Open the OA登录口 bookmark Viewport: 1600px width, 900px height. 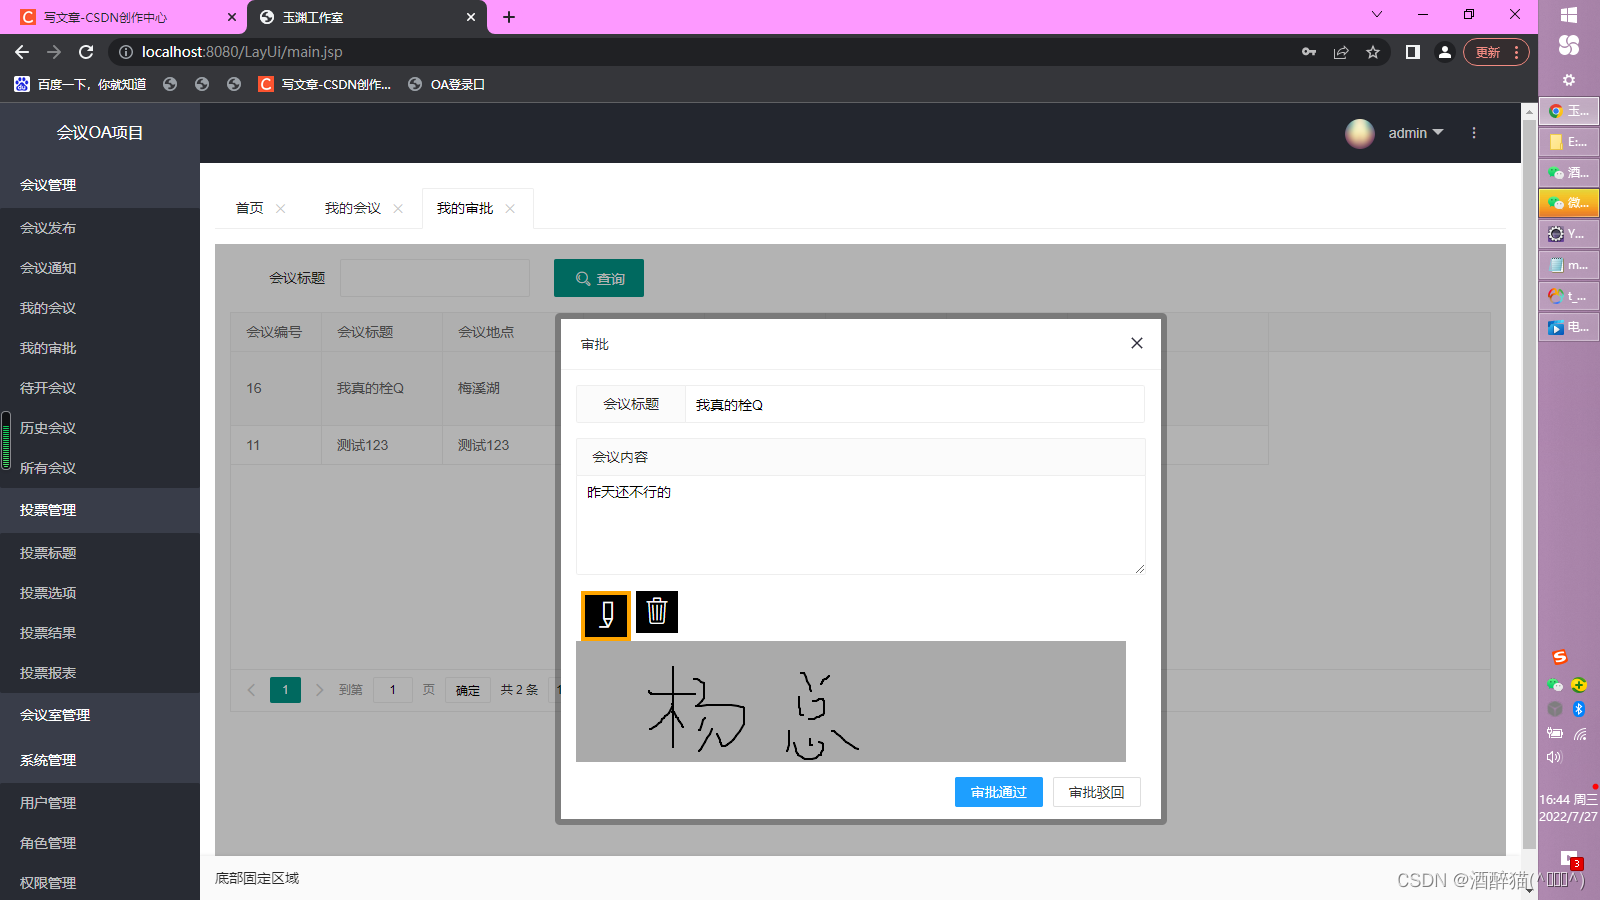point(446,84)
